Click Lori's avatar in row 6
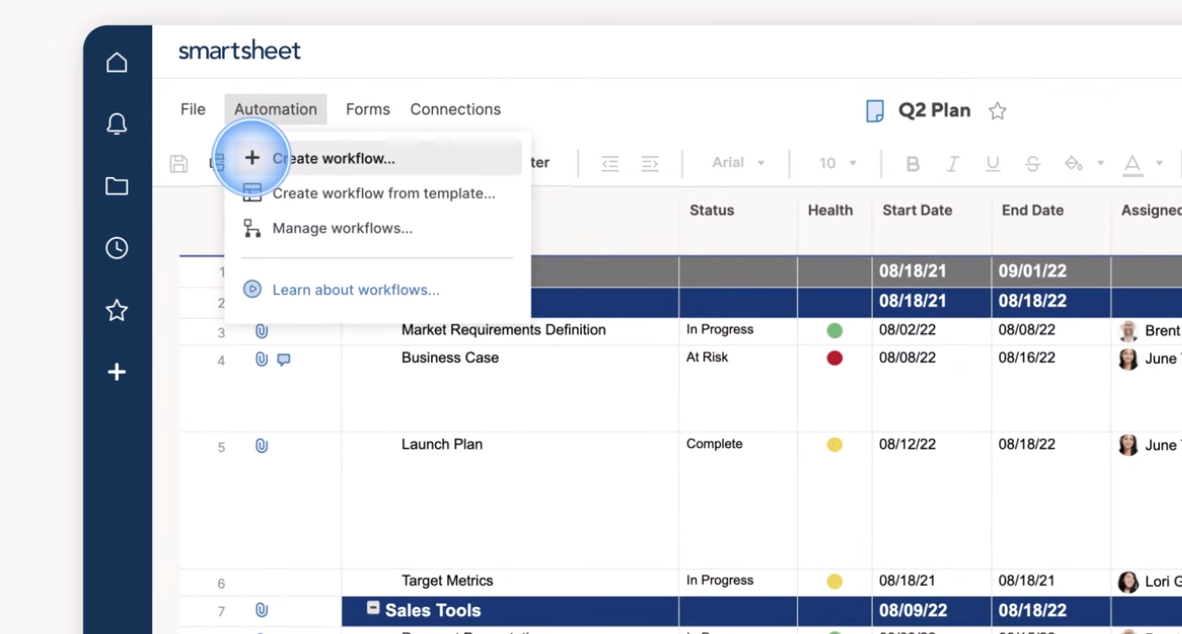The height and width of the screenshot is (634, 1182). point(1128,582)
